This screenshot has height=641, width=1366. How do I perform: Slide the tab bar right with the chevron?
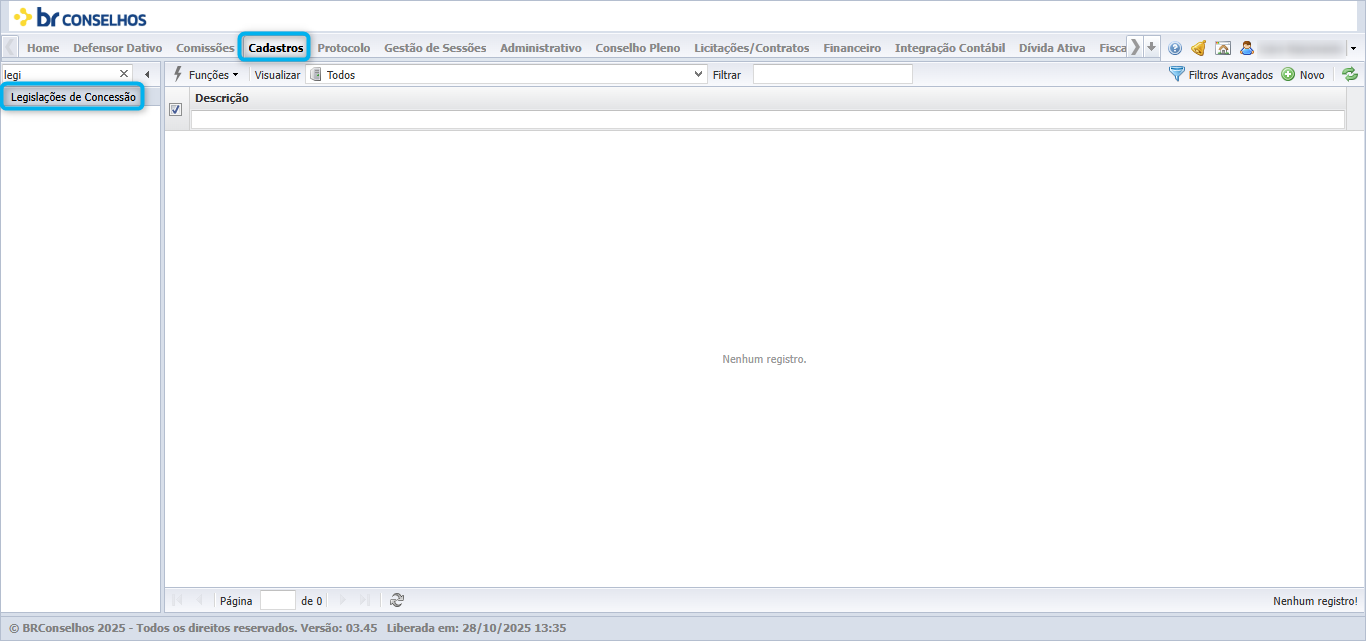[x=1135, y=47]
